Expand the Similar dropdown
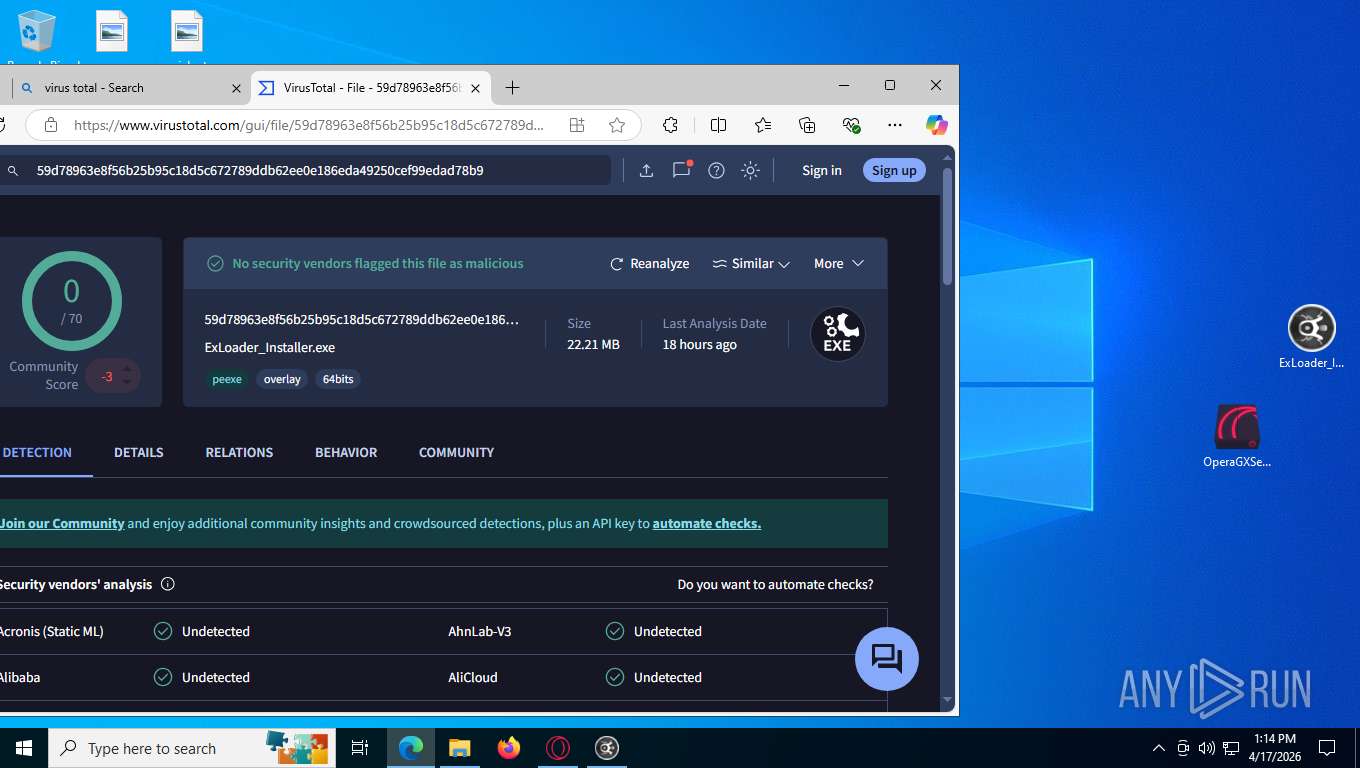Image resolution: width=1360 pixels, height=768 pixels. coord(751,264)
